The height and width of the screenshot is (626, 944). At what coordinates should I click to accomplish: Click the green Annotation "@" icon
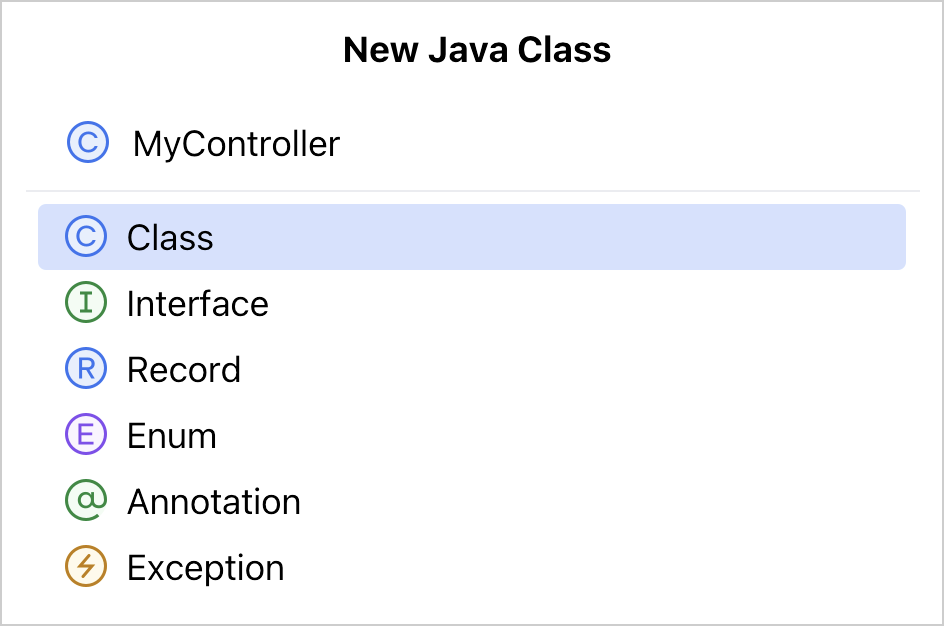click(x=85, y=501)
